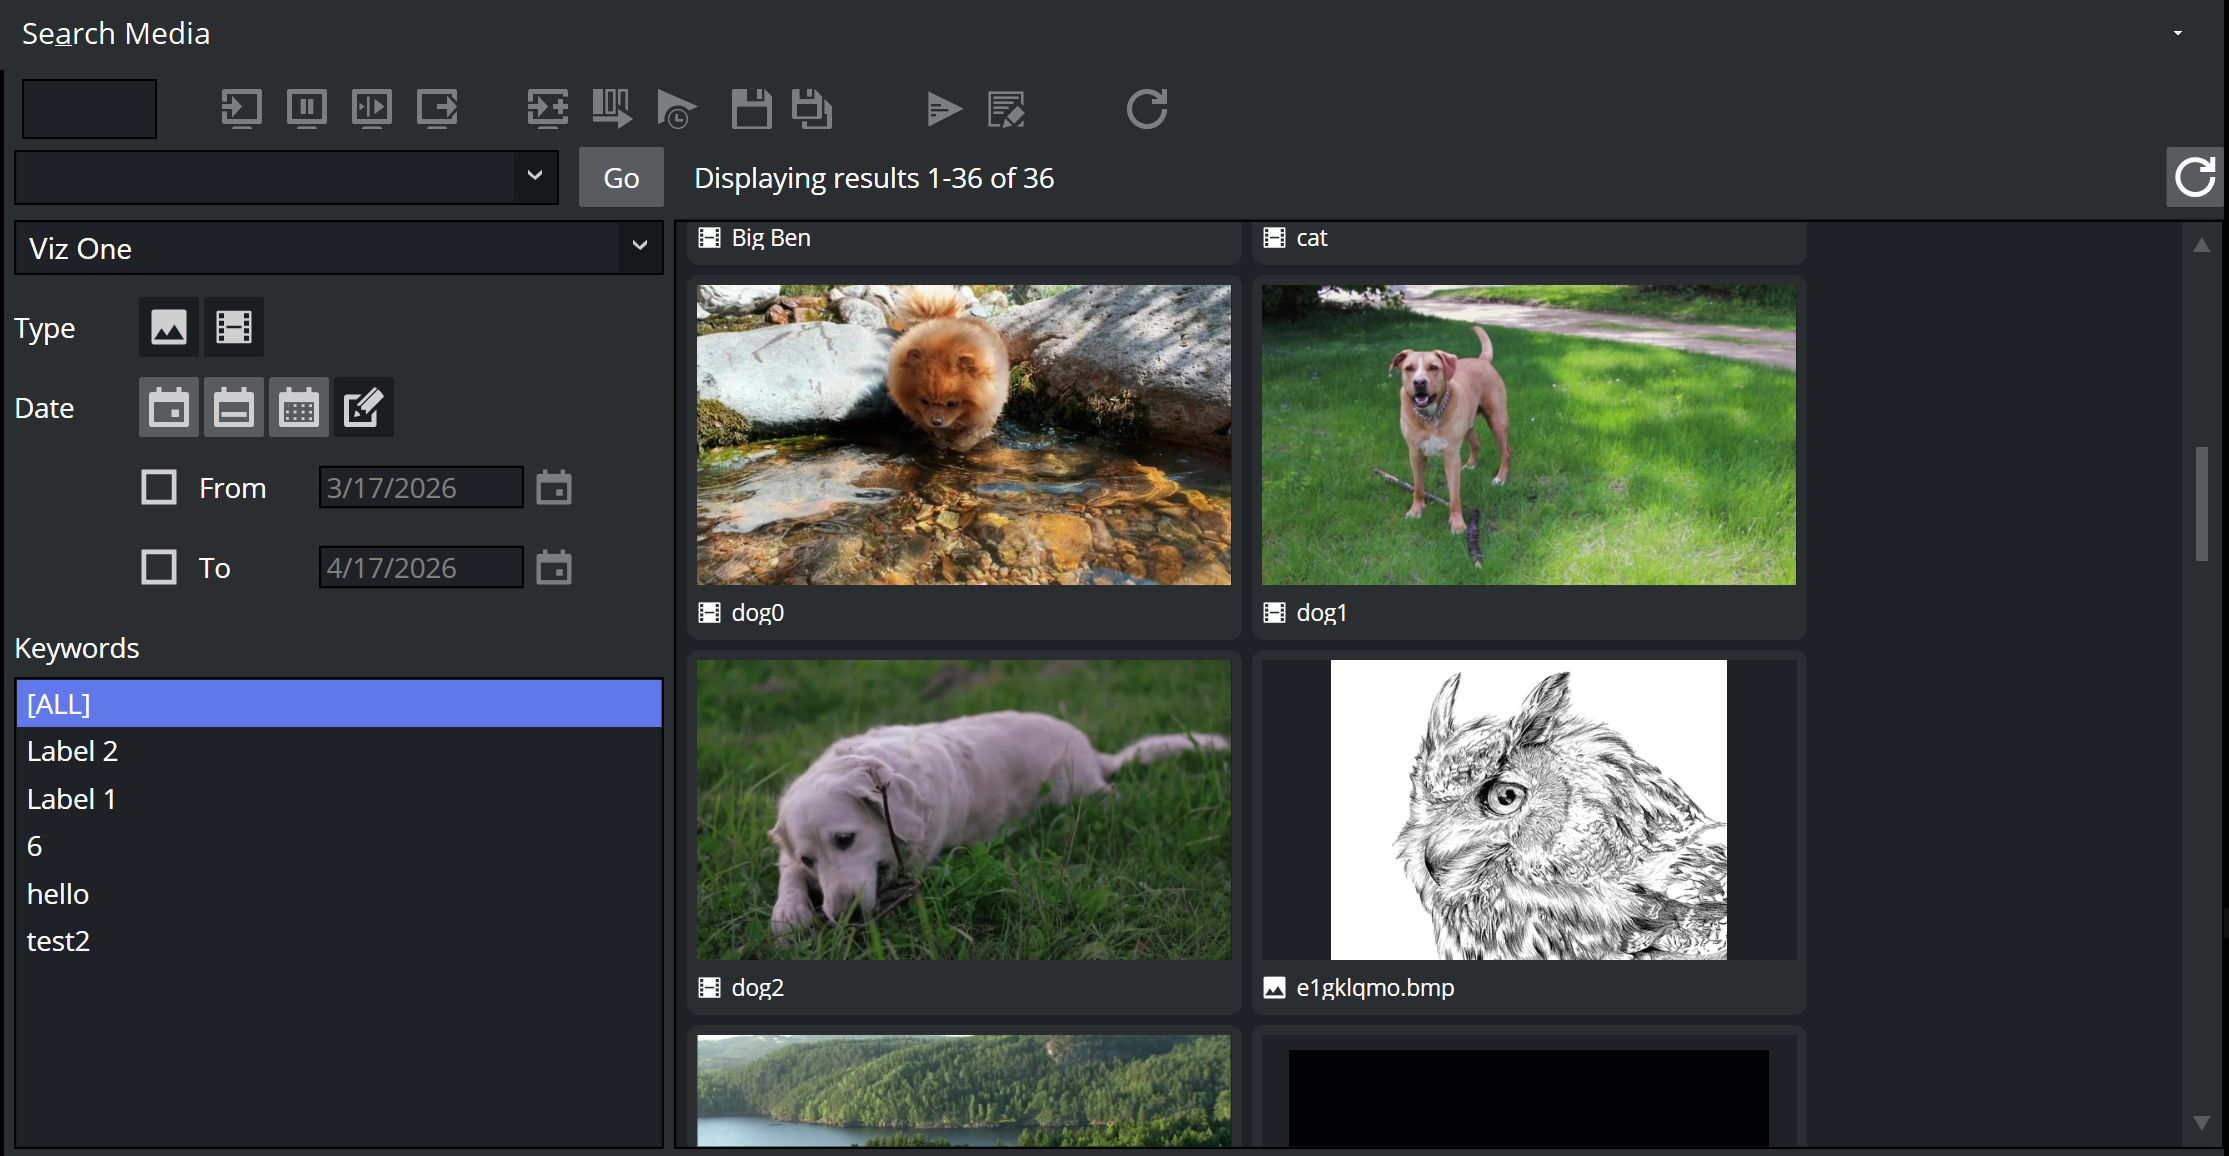Enable the From date checkbox

click(x=159, y=487)
